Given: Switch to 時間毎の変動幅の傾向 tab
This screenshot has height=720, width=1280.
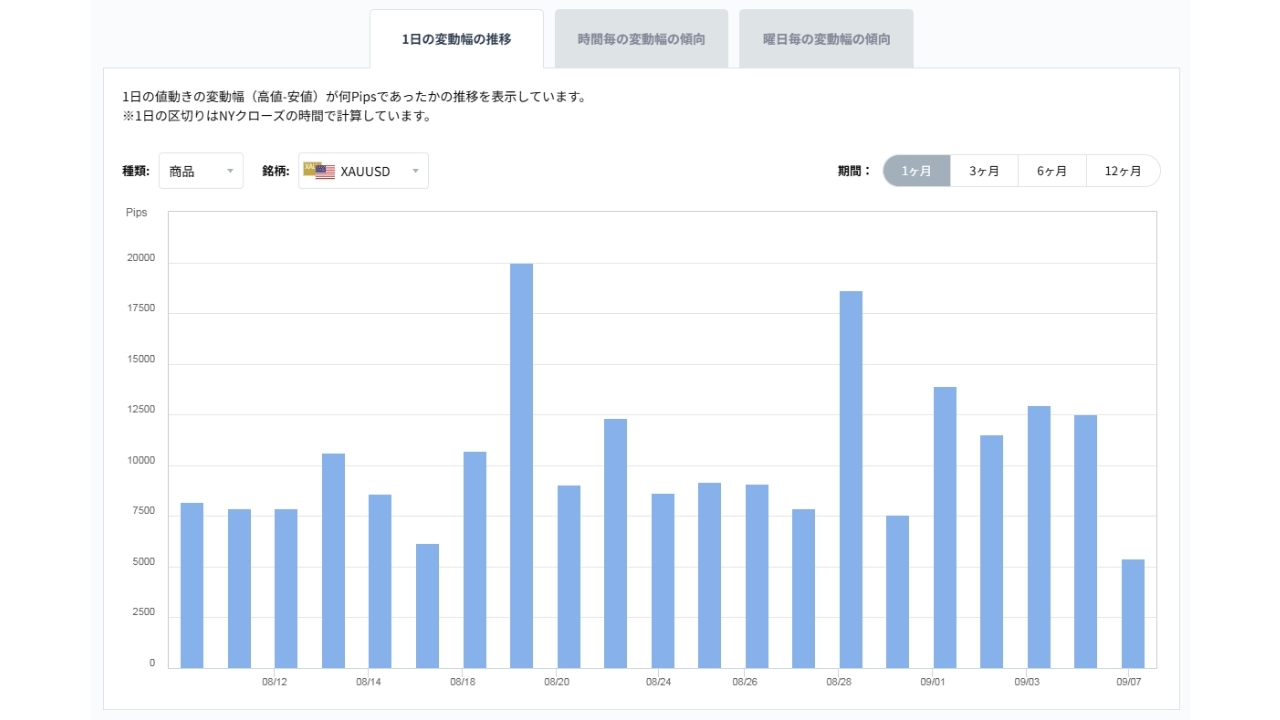Looking at the screenshot, I should [641, 39].
